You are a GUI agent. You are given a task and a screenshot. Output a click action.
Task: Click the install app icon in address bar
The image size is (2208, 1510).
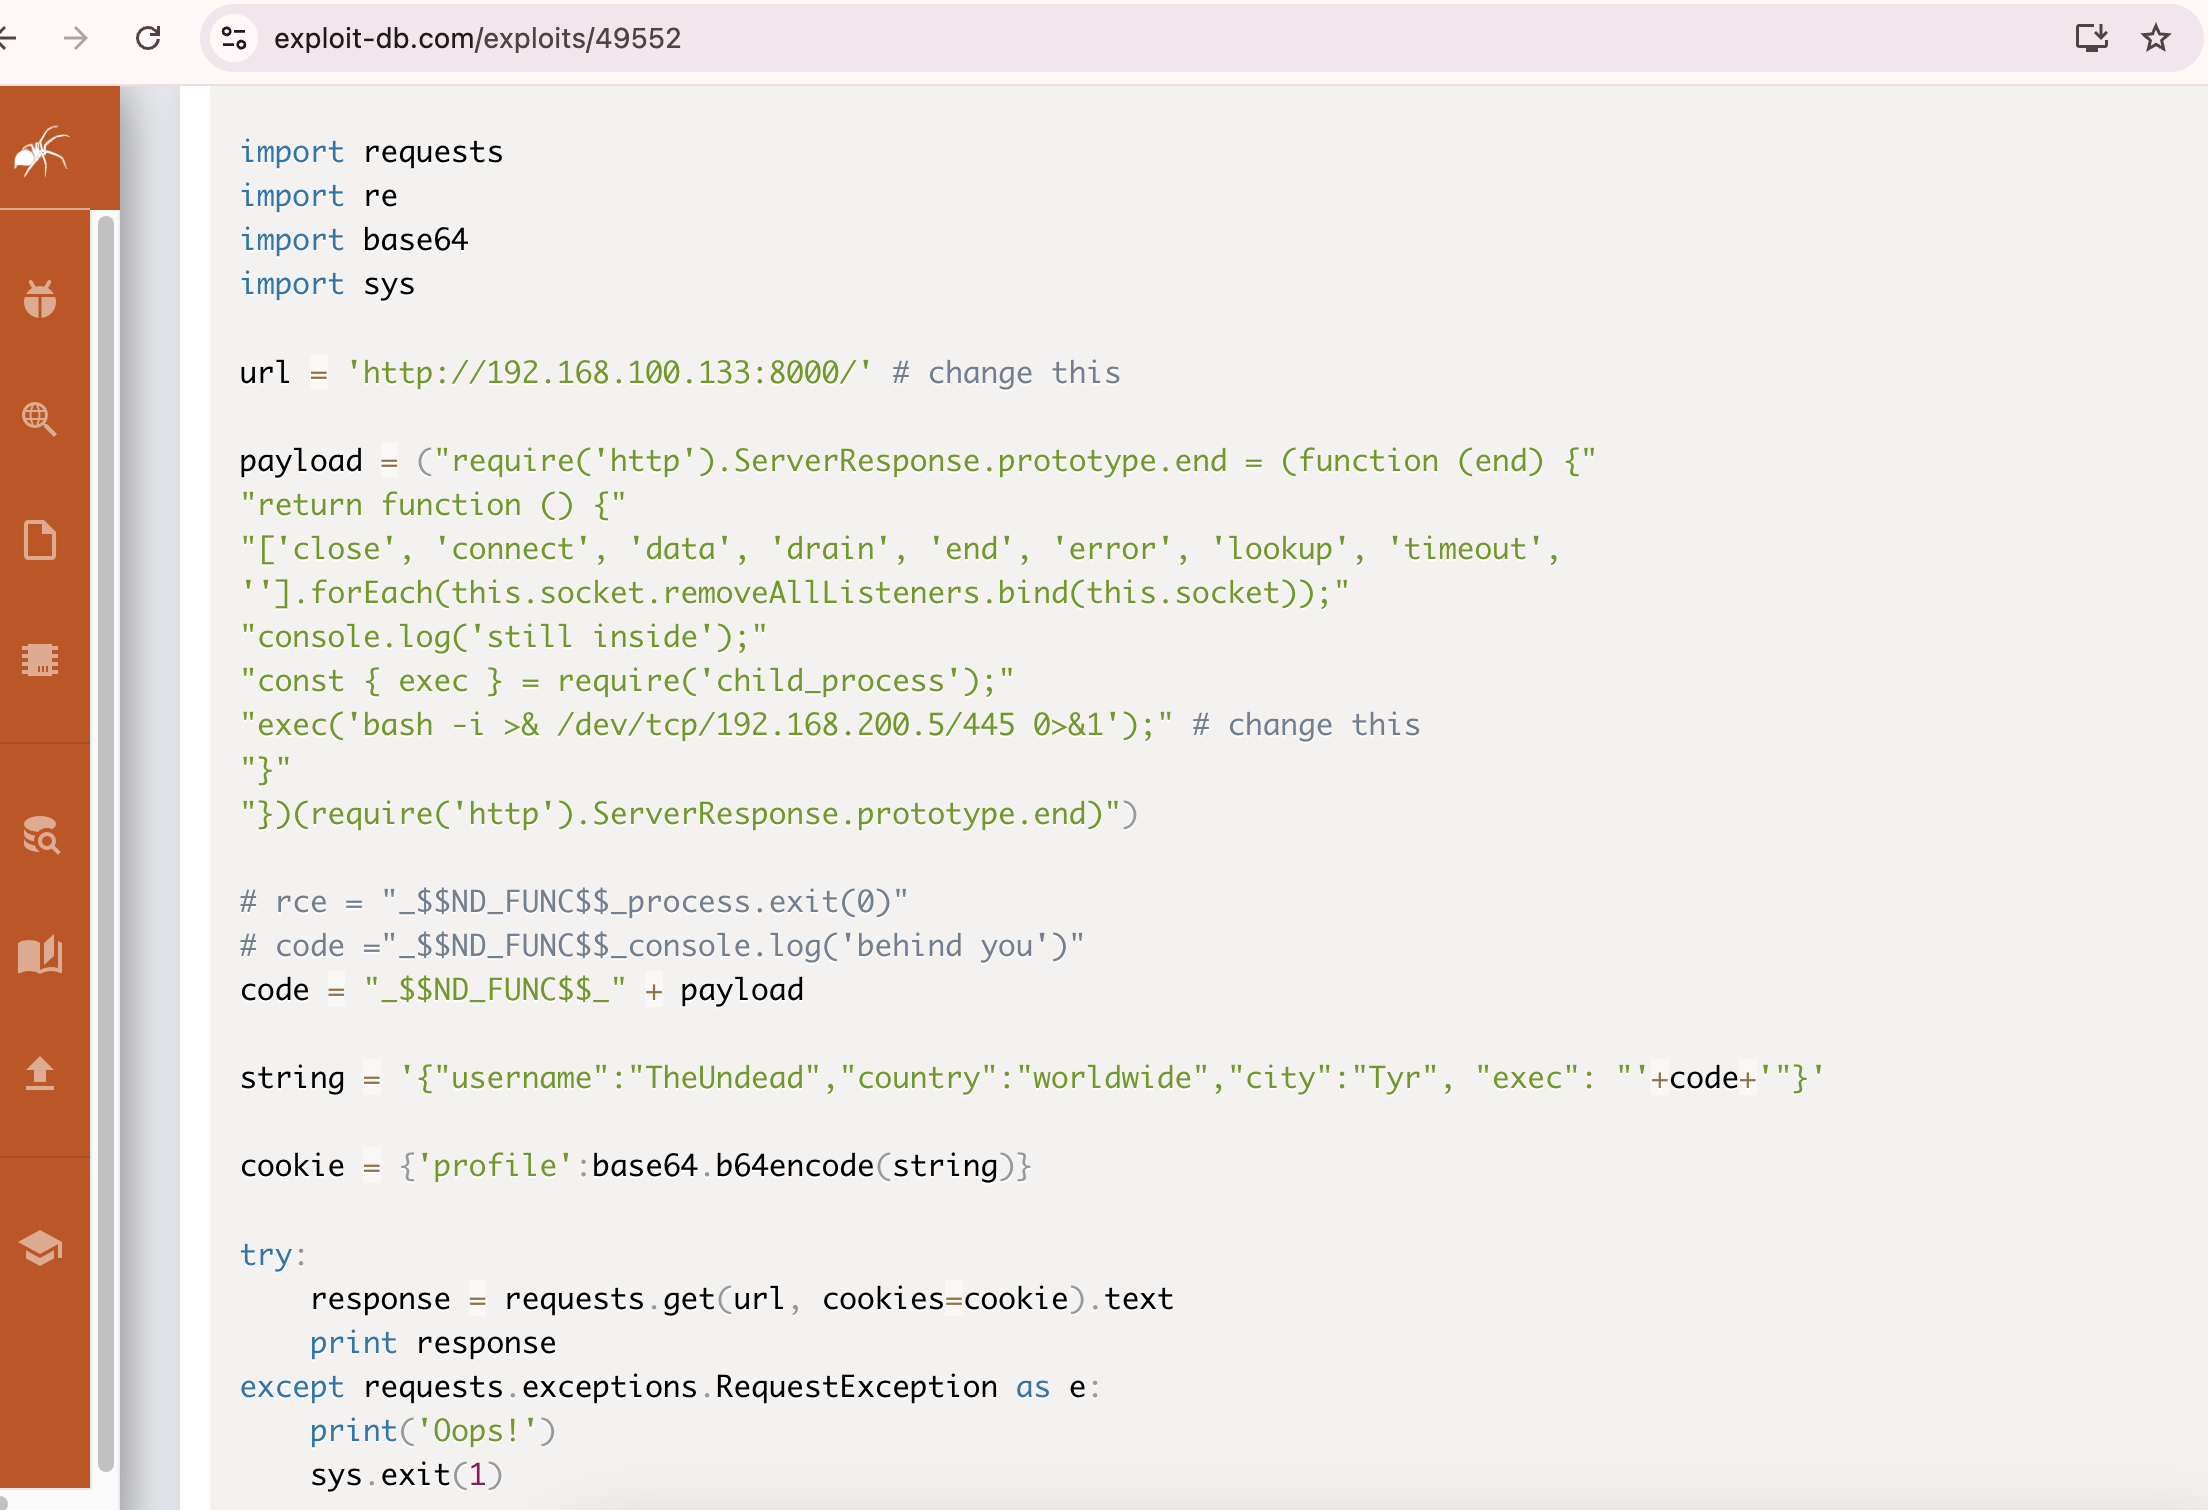(x=2091, y=38)
